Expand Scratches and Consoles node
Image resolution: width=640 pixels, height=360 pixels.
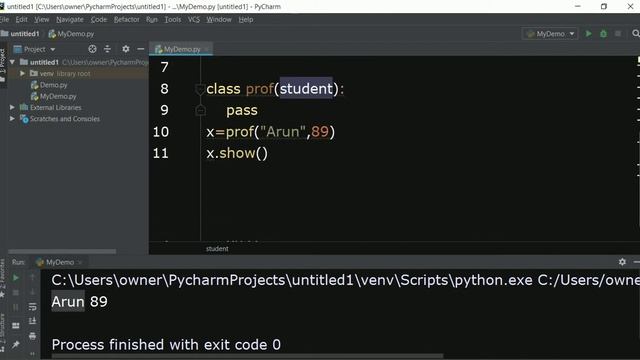coord(12,119)
